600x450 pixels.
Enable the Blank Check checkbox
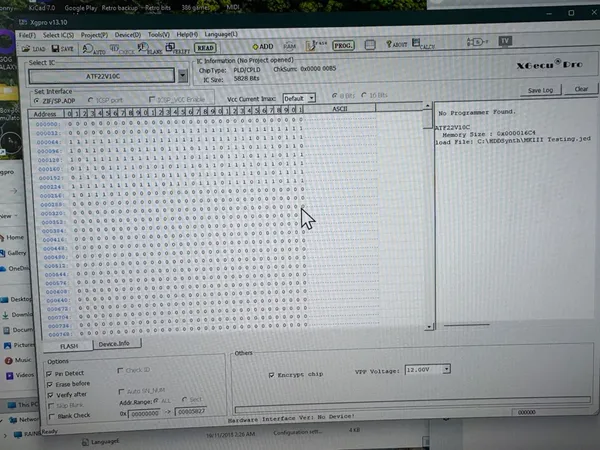[52, 416]
